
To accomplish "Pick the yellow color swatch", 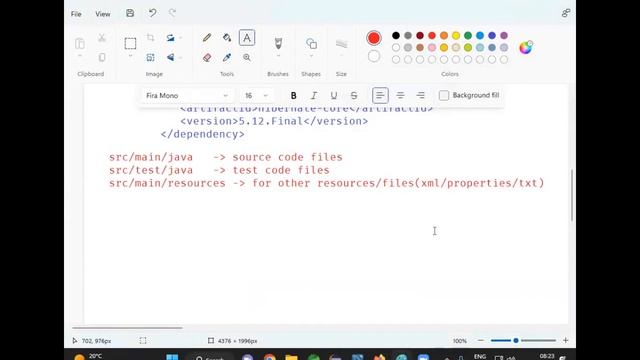I will click(x=456, y=36).
